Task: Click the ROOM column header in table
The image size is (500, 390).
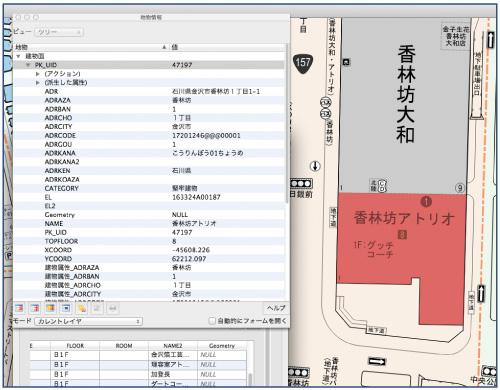Action: 124,346
